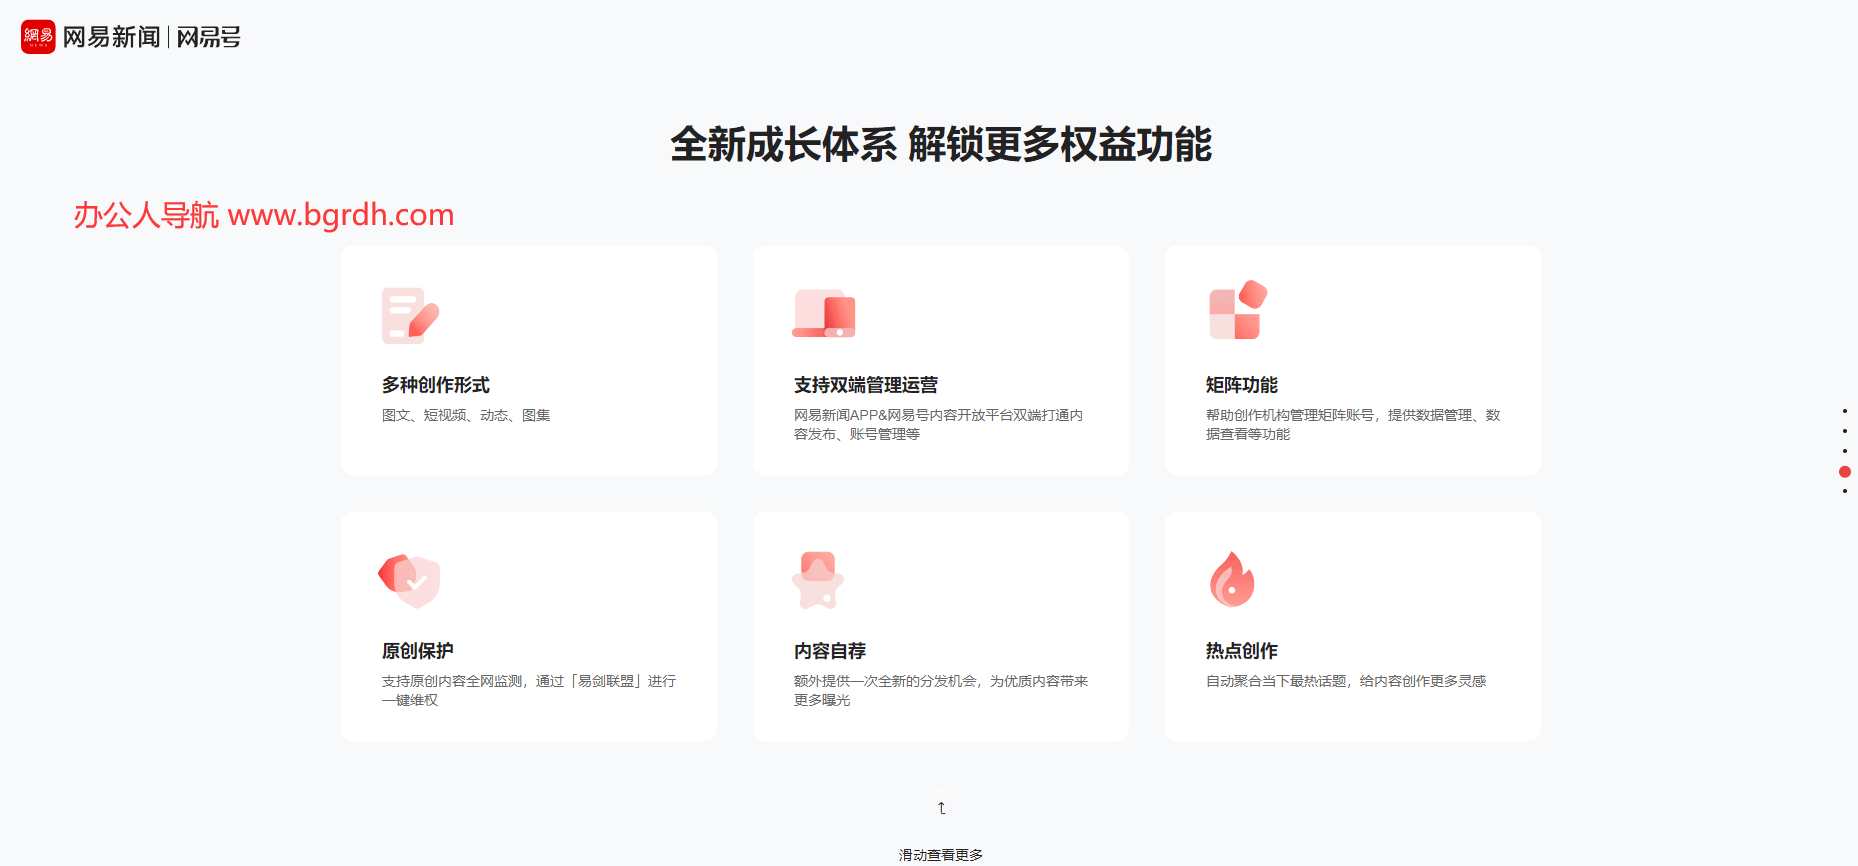Click the 原创保护 shield icon
The width and height of the screenshot is (1858, 866).
(410, 580)
